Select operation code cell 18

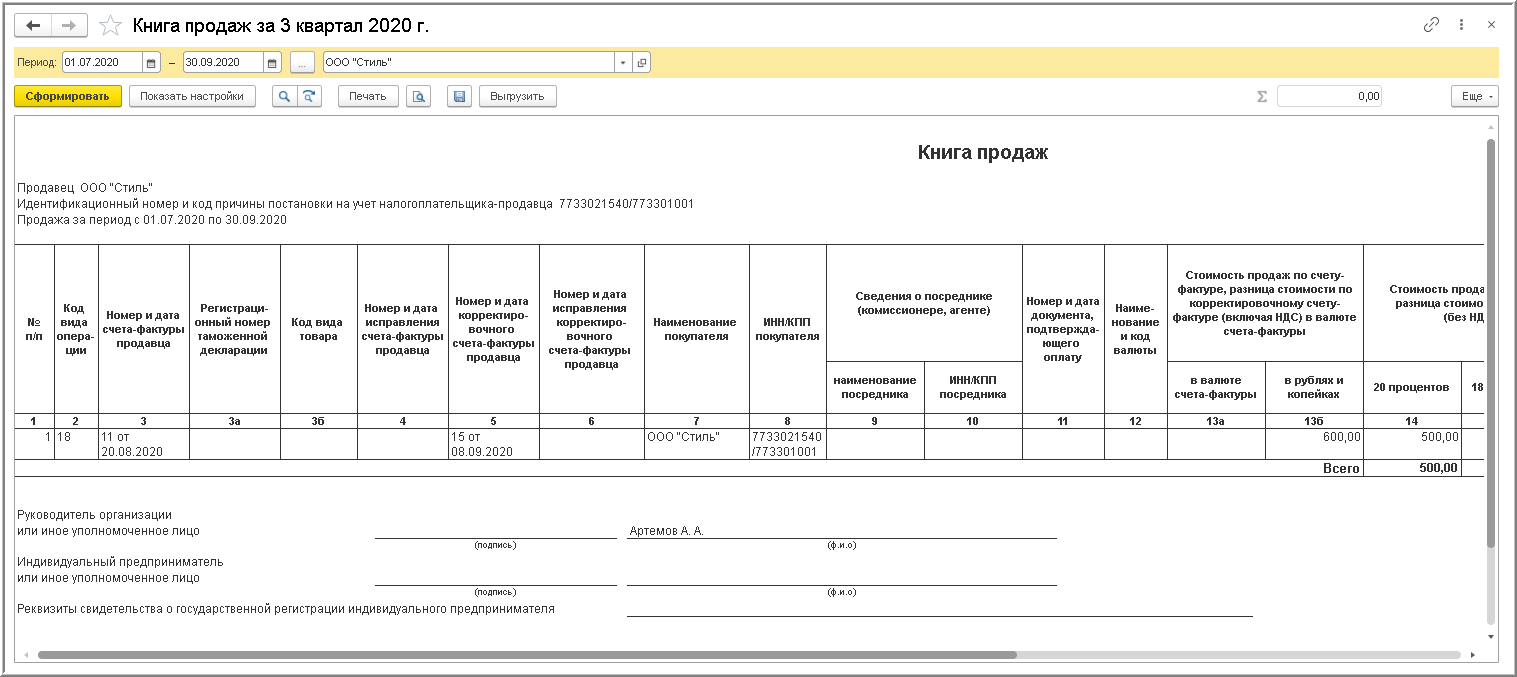[x=77, y=444]
